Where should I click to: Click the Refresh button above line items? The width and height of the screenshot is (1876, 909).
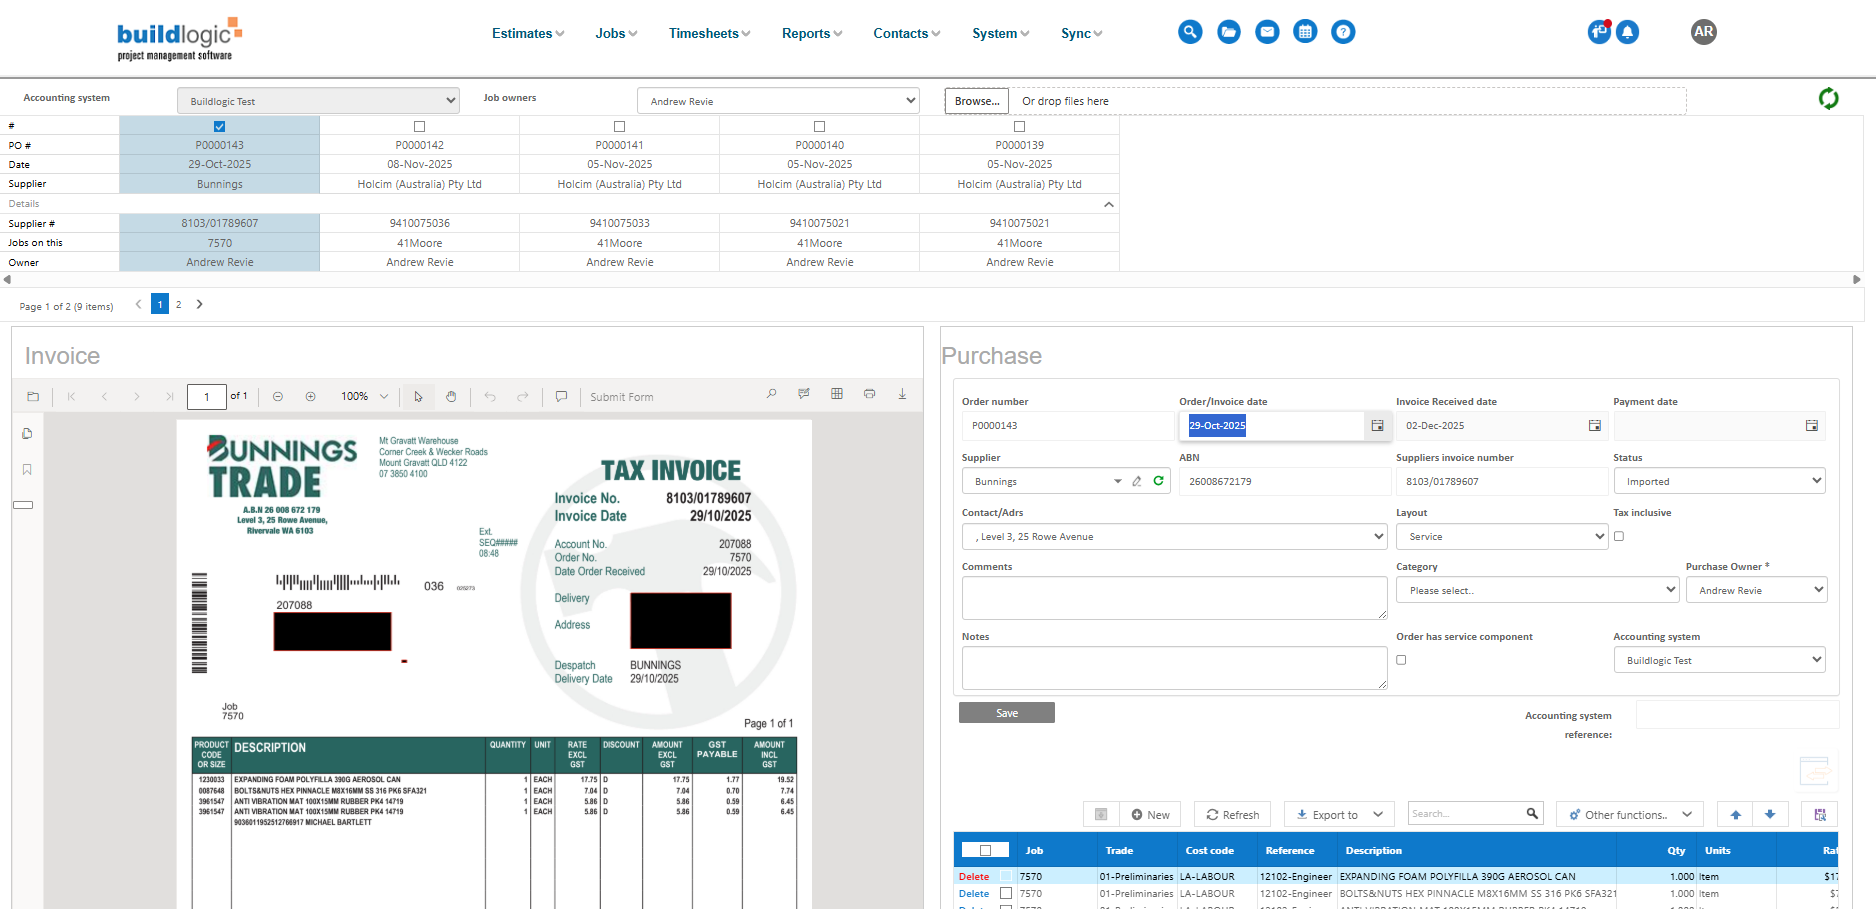[1233, 814]
